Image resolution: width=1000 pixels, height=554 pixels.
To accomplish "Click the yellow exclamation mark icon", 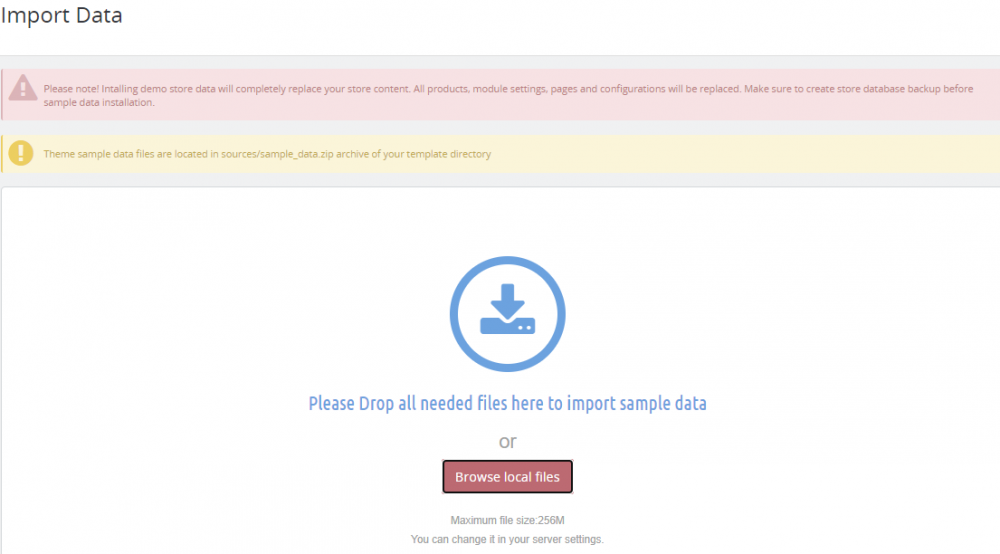I will 21,153.
